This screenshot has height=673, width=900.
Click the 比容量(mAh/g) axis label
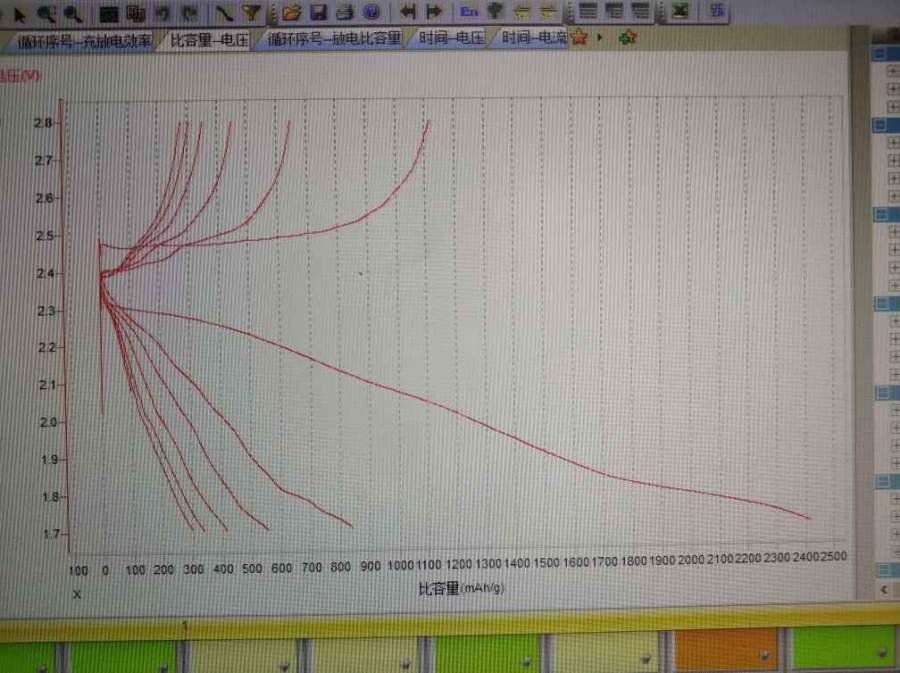(x=461, y=588)
